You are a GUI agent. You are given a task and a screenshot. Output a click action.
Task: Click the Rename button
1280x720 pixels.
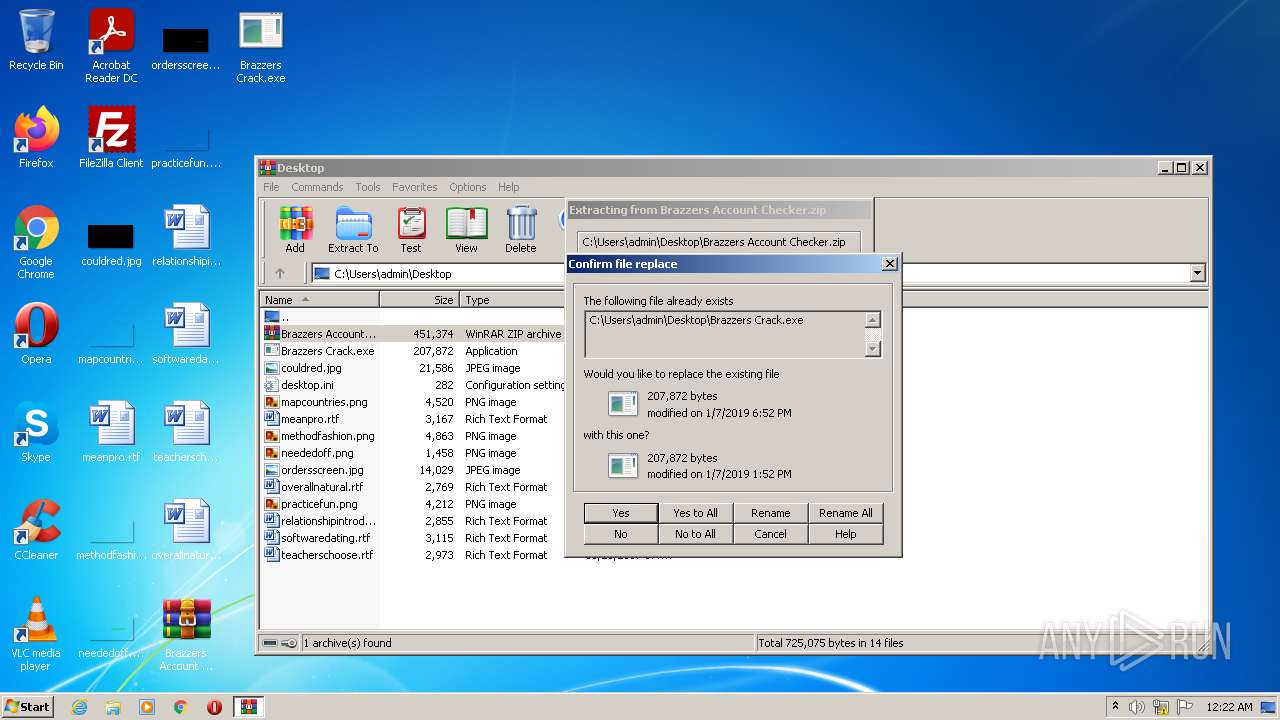tap(770, 513)
